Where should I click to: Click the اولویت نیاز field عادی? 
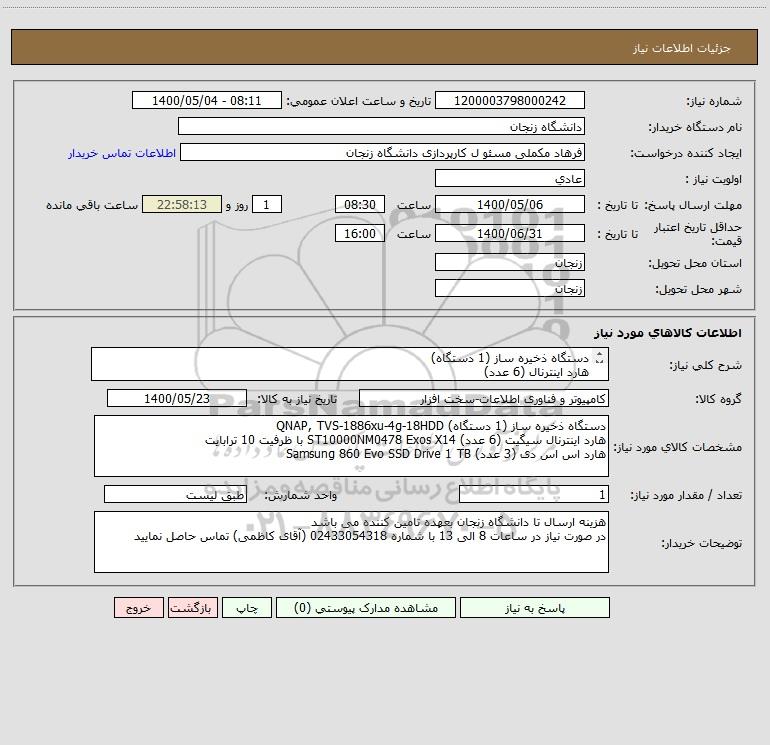510,178
